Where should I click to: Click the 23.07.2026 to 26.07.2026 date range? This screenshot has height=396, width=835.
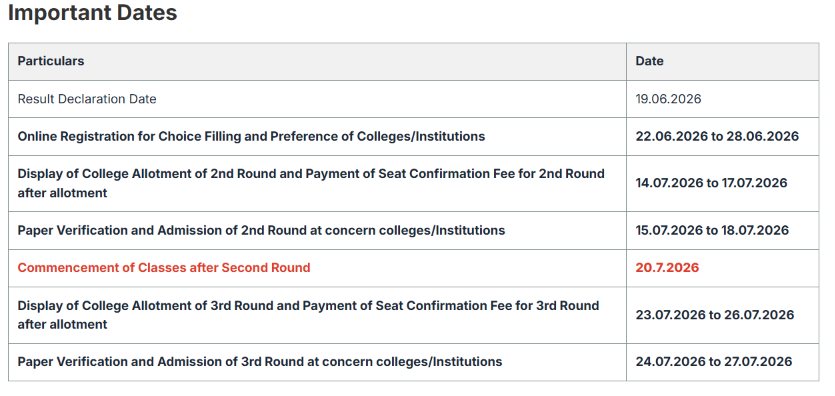pyautogui.click(x=715, y=315)
